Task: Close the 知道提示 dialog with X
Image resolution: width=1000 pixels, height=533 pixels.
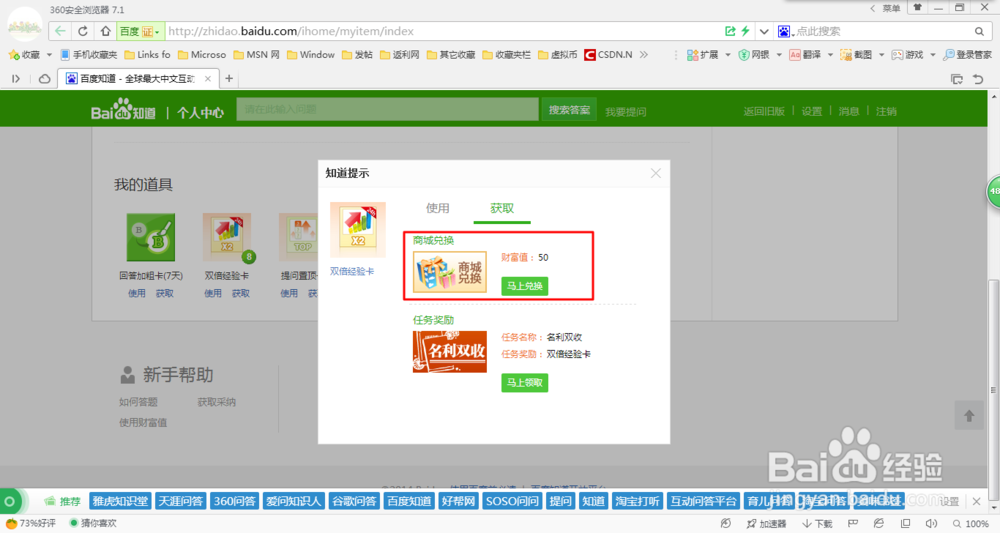Action: pyautogui.click(x=656, y=173)
